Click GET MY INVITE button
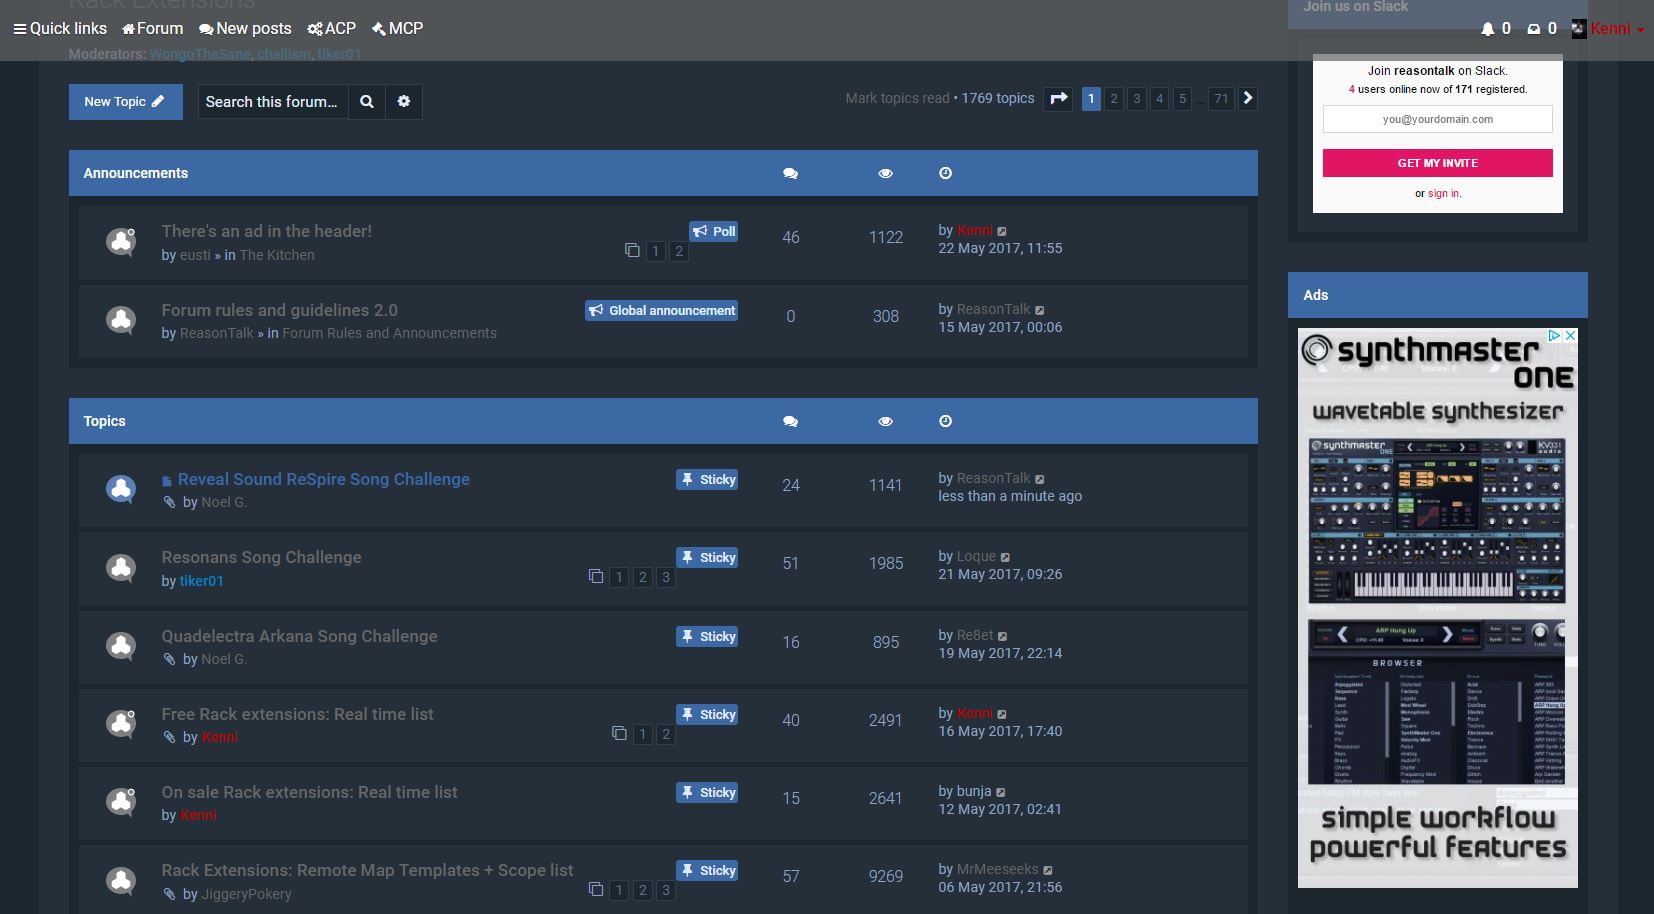 pos(1437,163)
